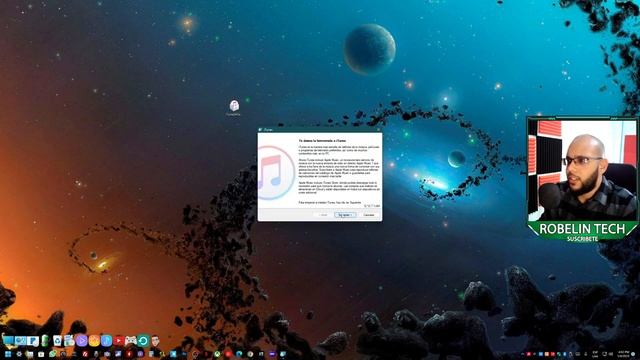Click Cancelar in the iTunes installer
Screen dimensions: 640x360
tap(369, 215)
